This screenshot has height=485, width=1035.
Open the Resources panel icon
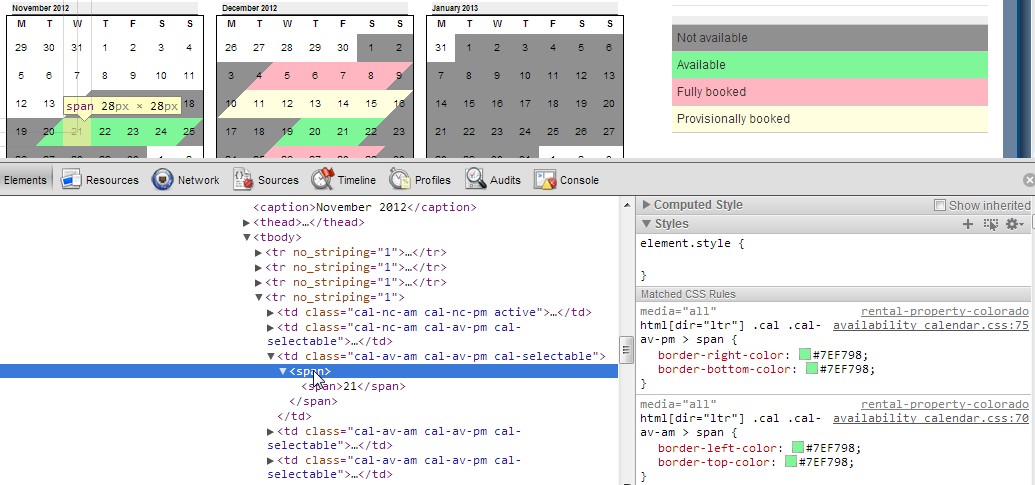(71, 179)
